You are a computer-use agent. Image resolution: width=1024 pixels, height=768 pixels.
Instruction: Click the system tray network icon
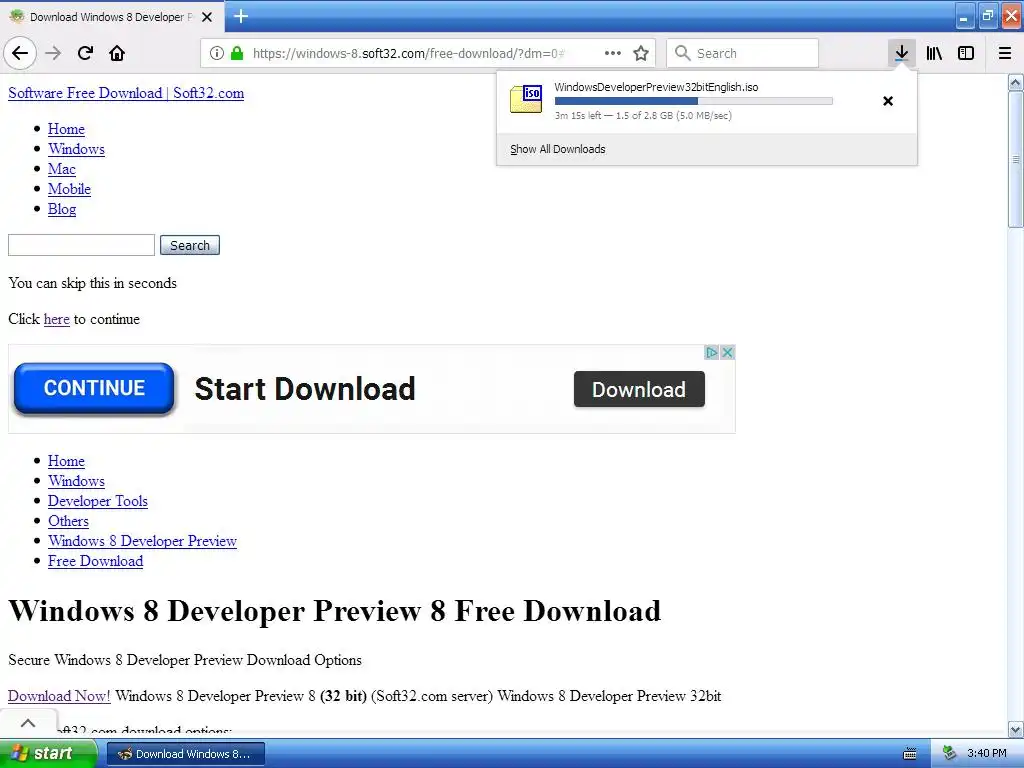pyautogui.click(x=949, y=753)
